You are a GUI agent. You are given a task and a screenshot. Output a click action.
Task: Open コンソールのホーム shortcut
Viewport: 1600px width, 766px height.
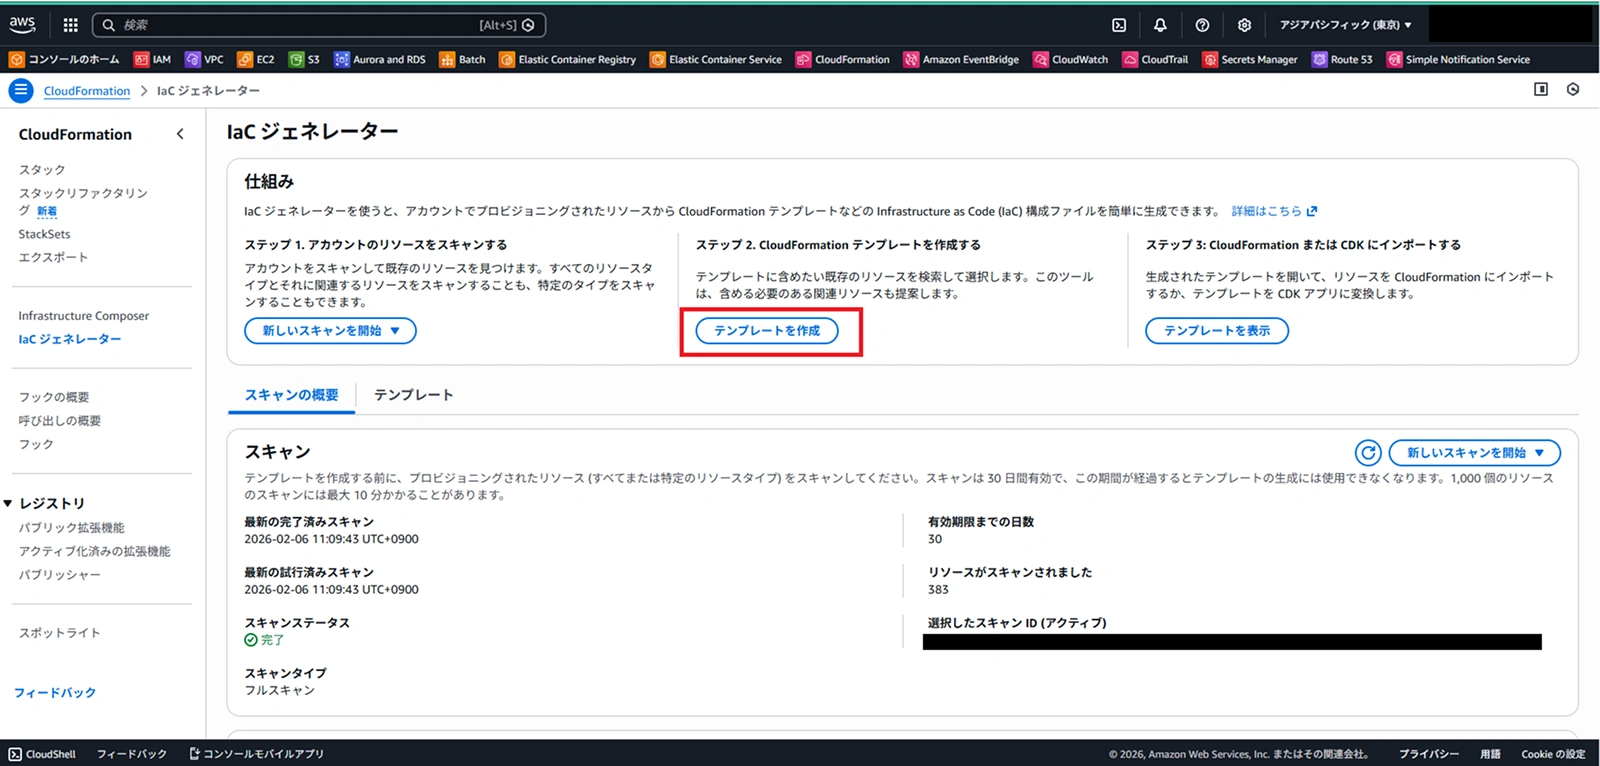[64, 60]
